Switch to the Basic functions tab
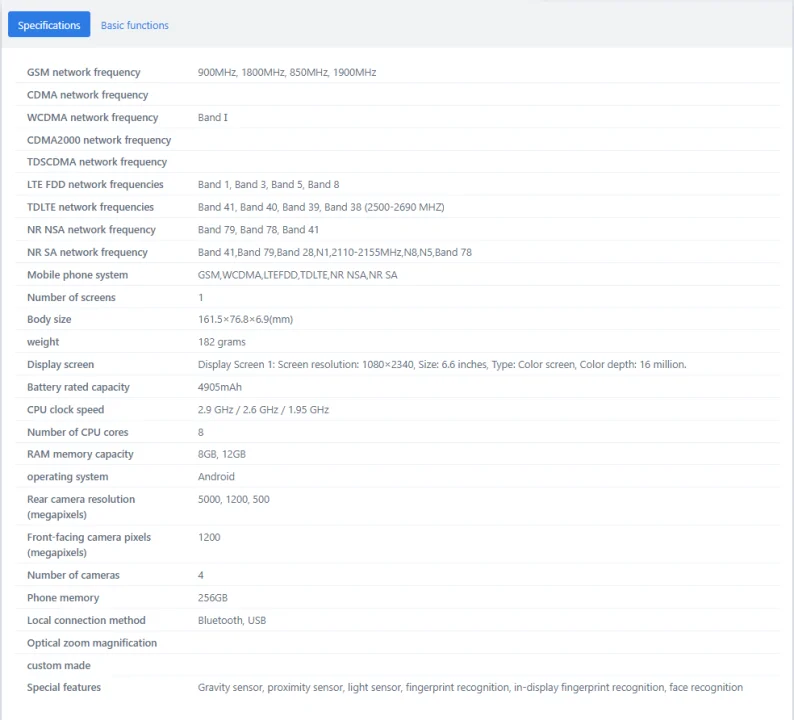Image resolution: width=794 pixels, height=720 pixels. (134, 25)
